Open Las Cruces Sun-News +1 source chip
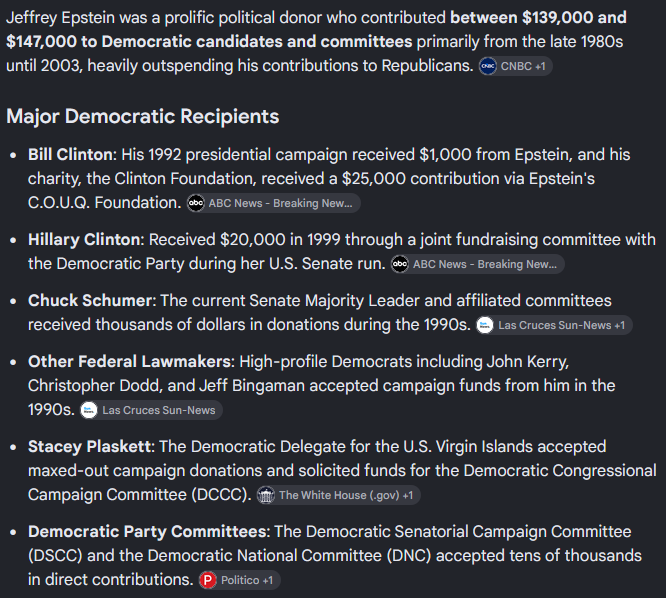The width and height of the screenshot is (666, 598). click(x=554, y=325)
